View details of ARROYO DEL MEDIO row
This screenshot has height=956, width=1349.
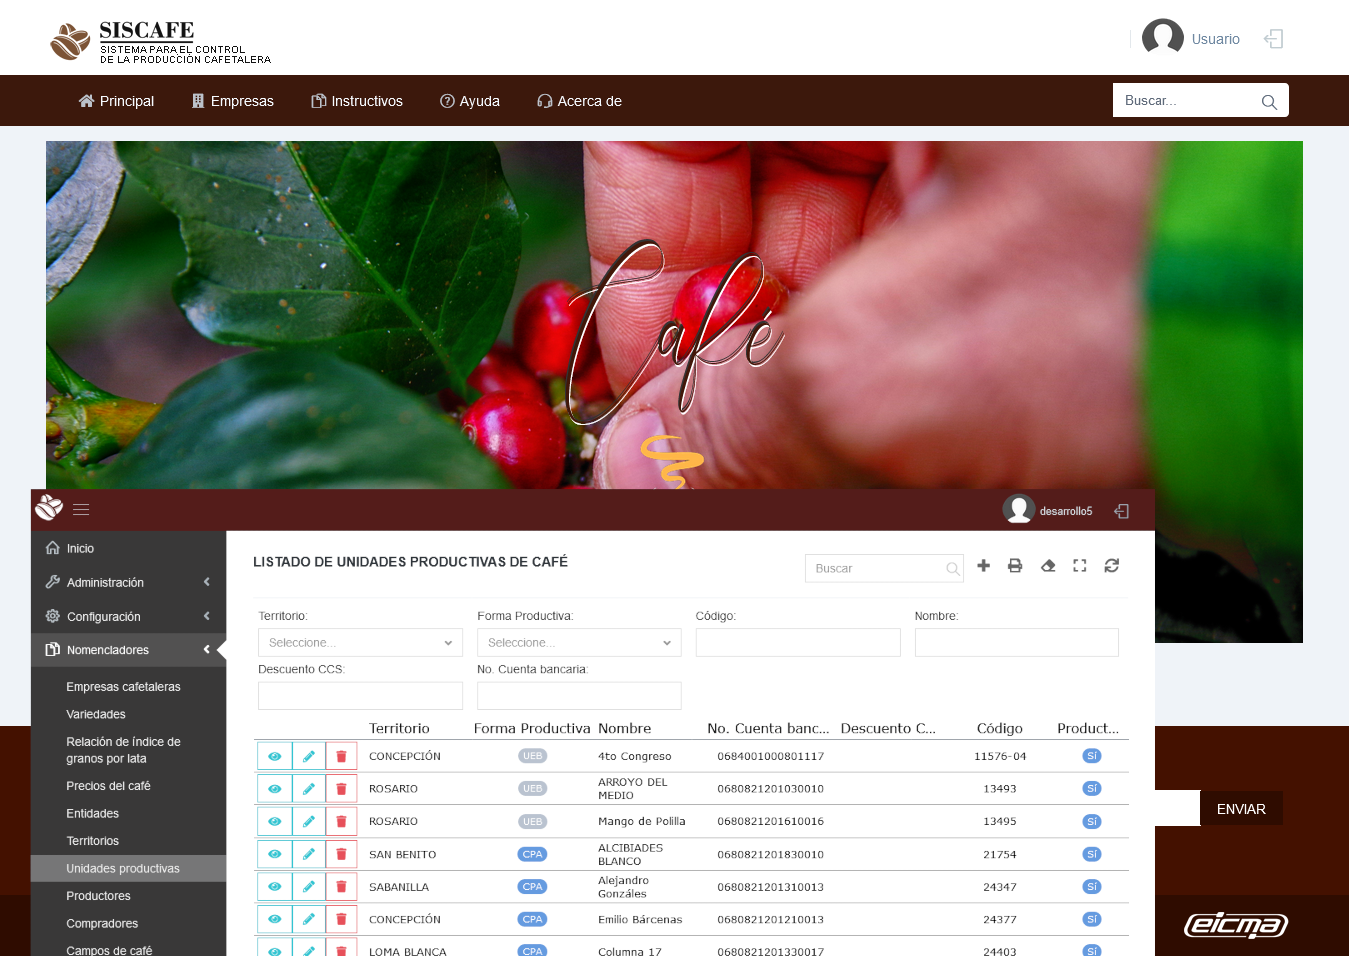tap(274, 789)
